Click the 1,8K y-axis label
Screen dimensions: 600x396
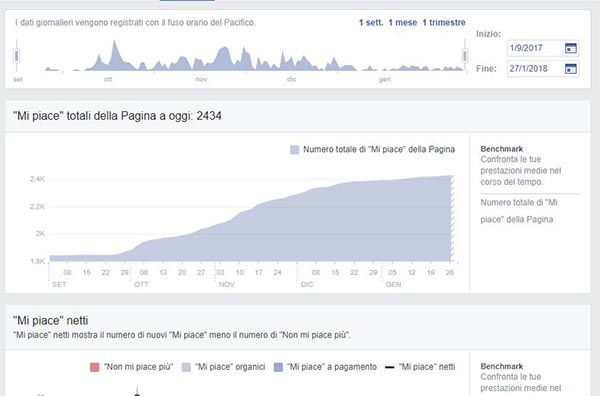pos(38,261)
